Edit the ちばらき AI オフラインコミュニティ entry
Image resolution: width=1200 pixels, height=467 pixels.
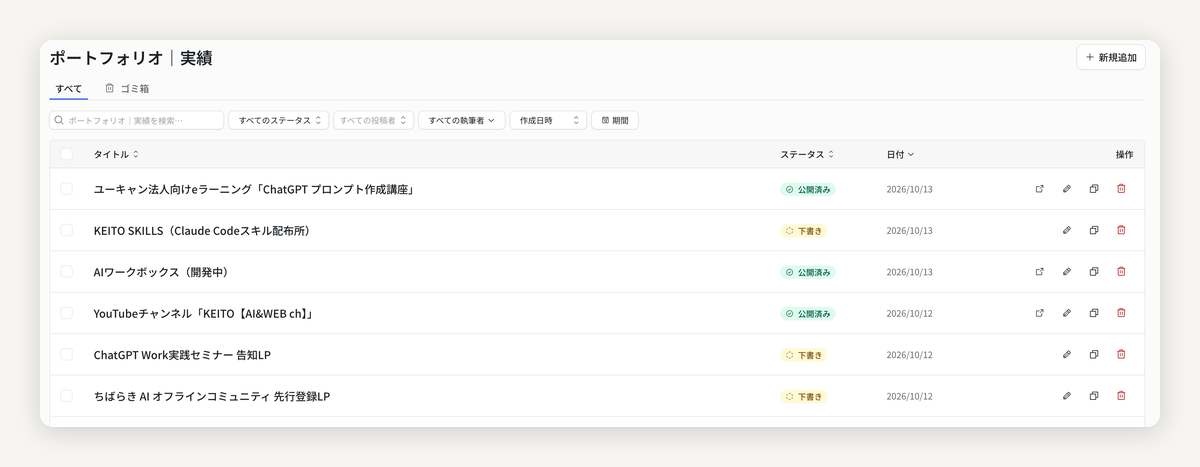click(1067, 396)
